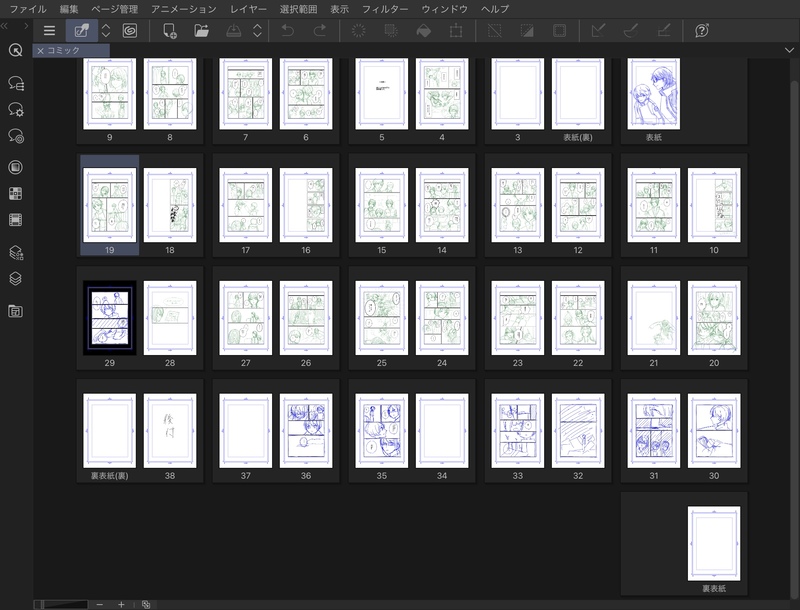
Task: Close the コミック tab
Action: click(x=40, y=50)
